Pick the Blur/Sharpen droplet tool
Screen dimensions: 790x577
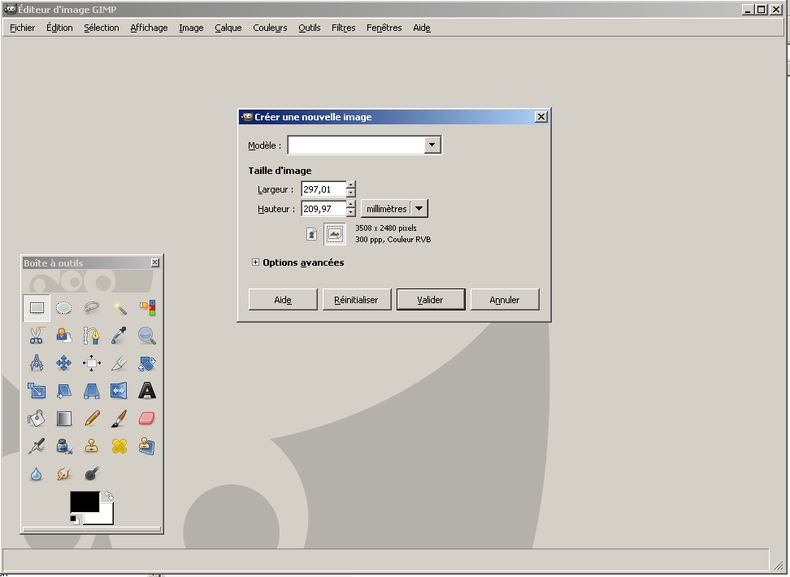(37, 474)
